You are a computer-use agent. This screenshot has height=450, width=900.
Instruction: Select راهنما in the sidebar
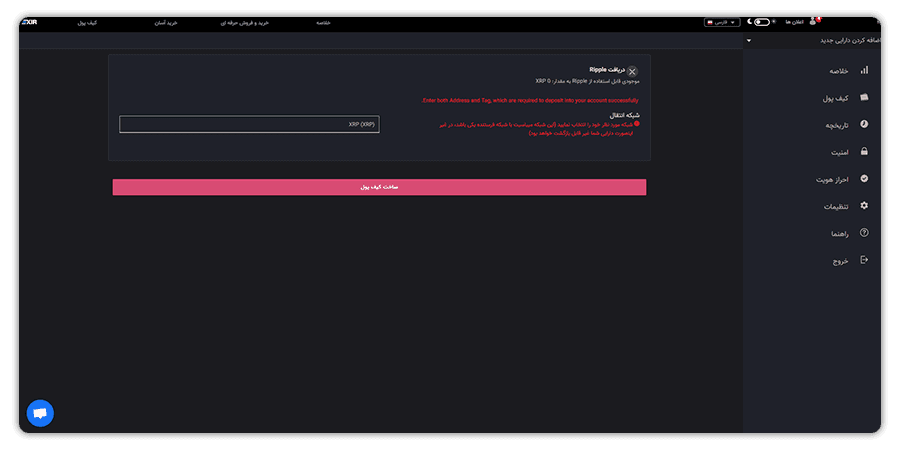pos(840,234)
